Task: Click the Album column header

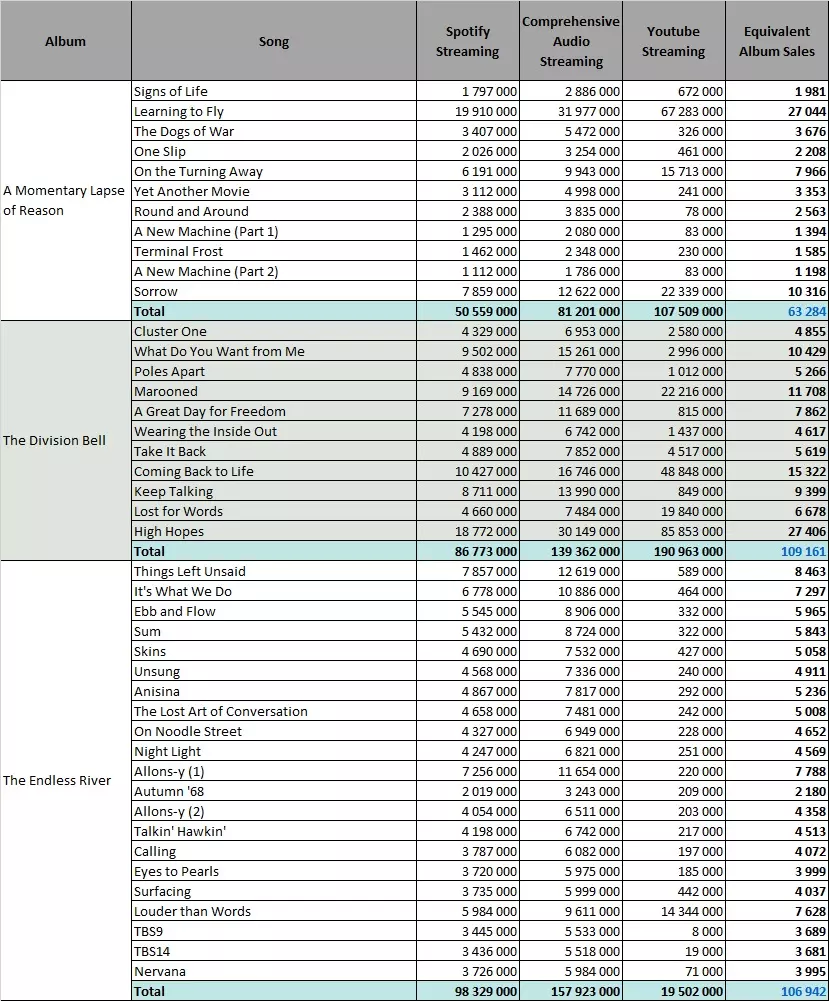Action: pos(66,41)
